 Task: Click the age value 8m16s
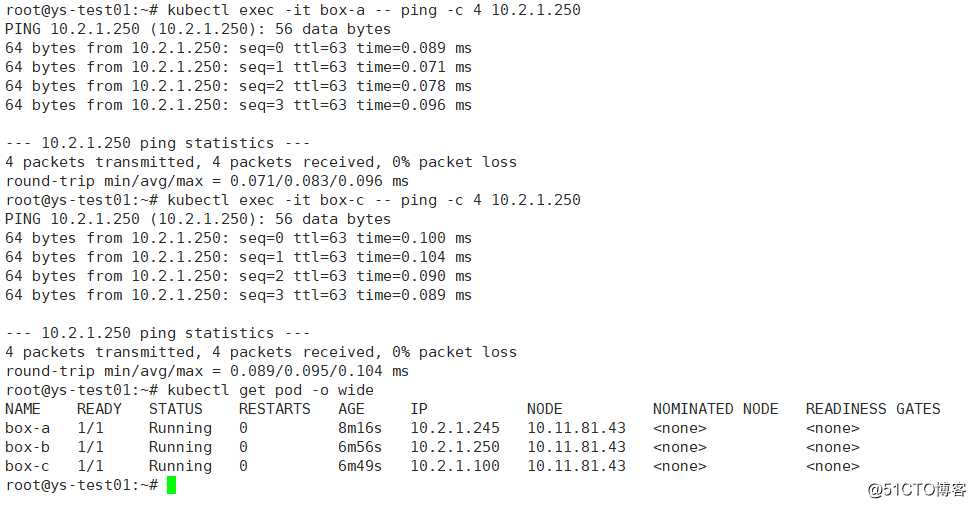360,428
